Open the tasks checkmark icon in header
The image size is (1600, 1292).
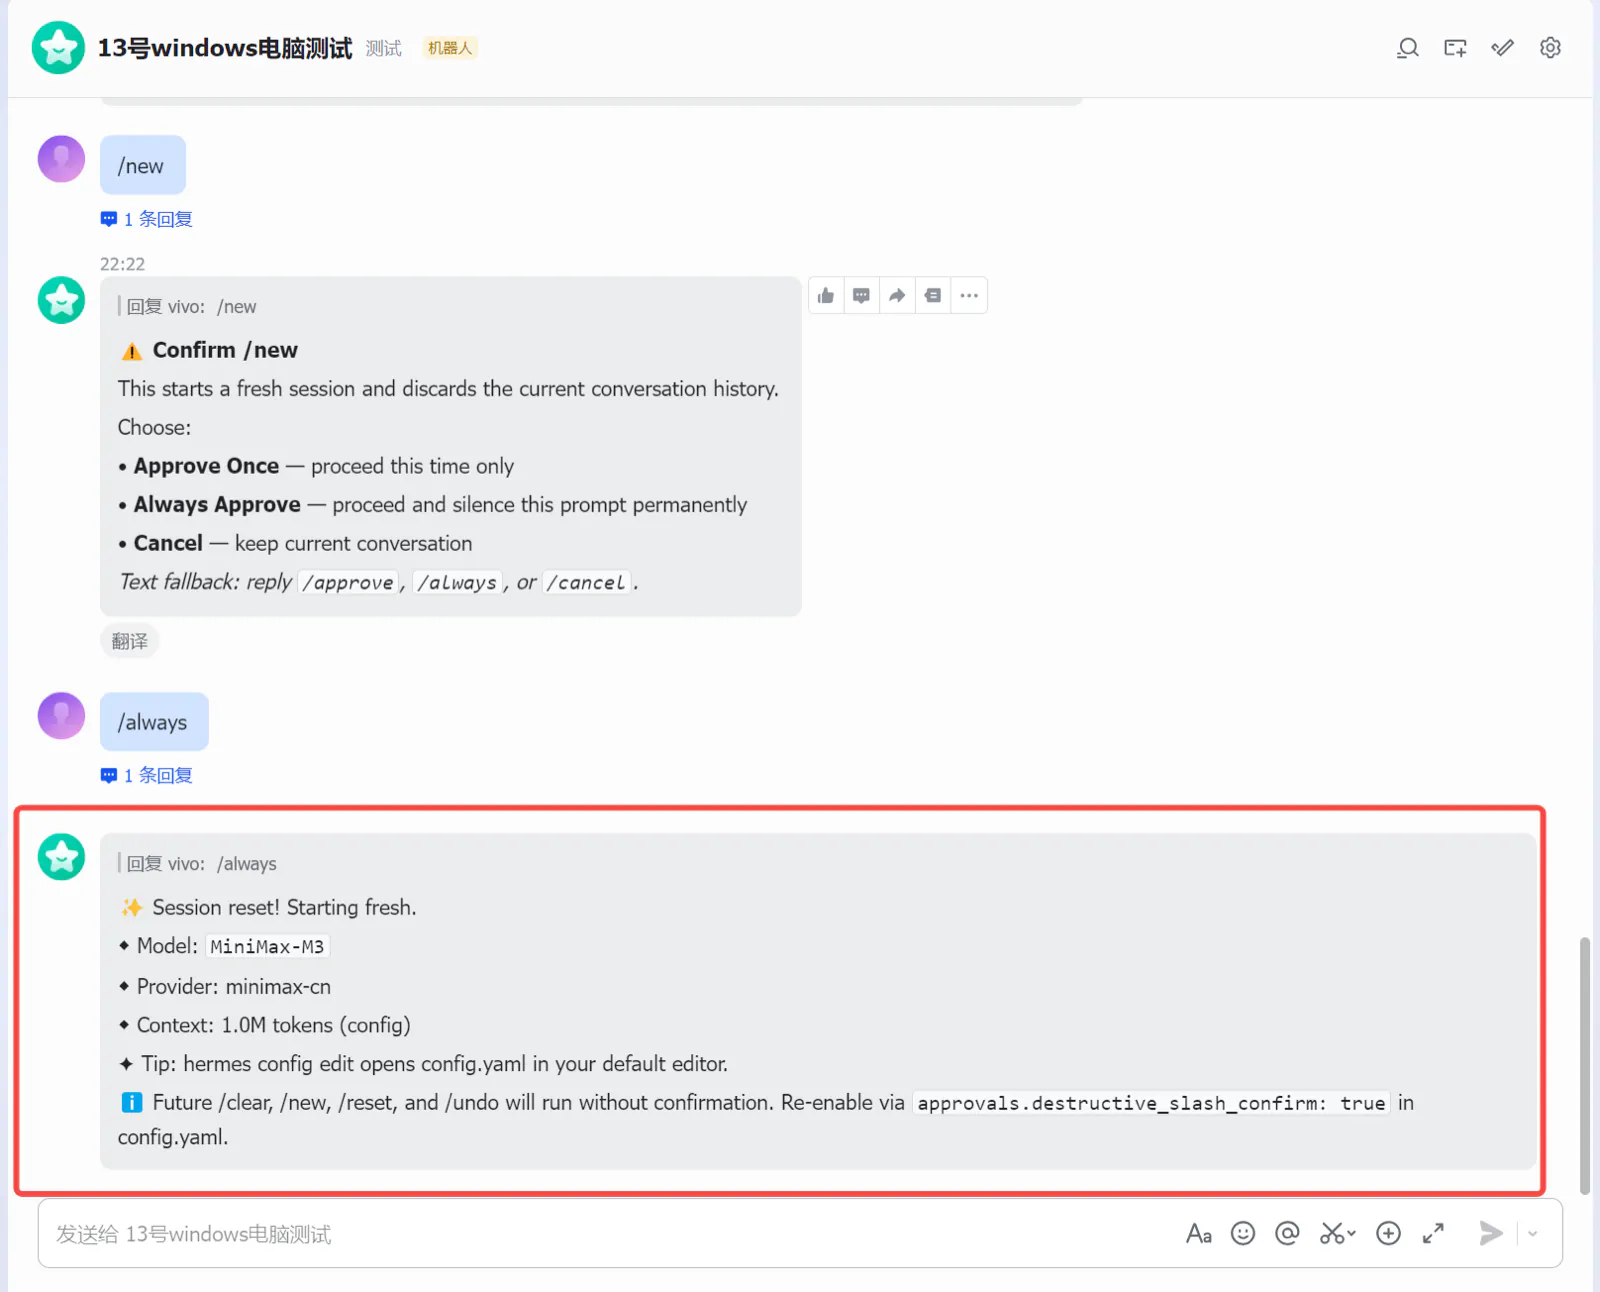[1502, 48]
